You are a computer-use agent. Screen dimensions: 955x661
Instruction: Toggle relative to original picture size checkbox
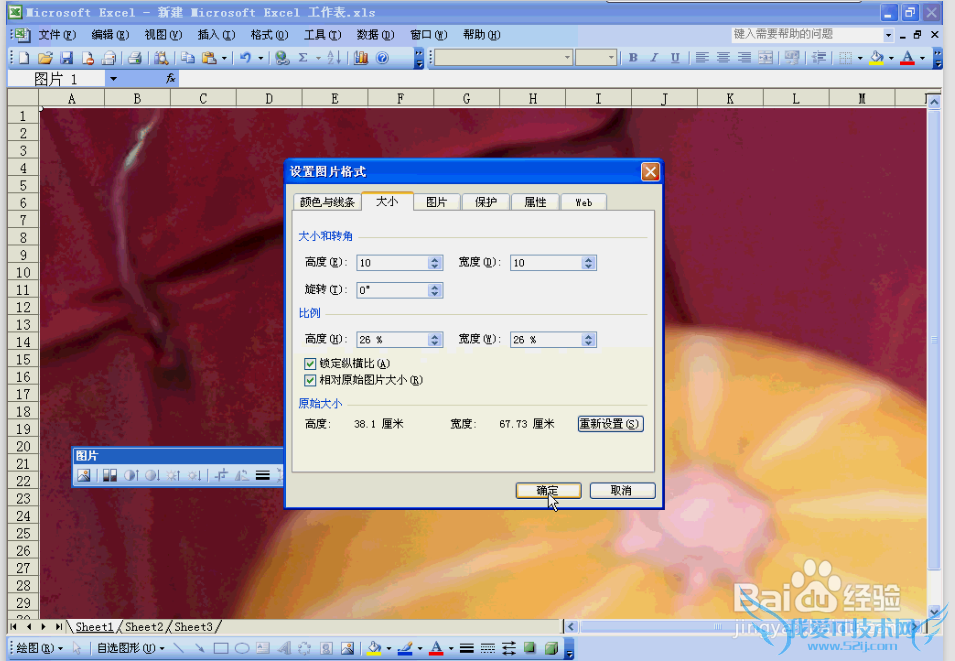tap(310, 380)
